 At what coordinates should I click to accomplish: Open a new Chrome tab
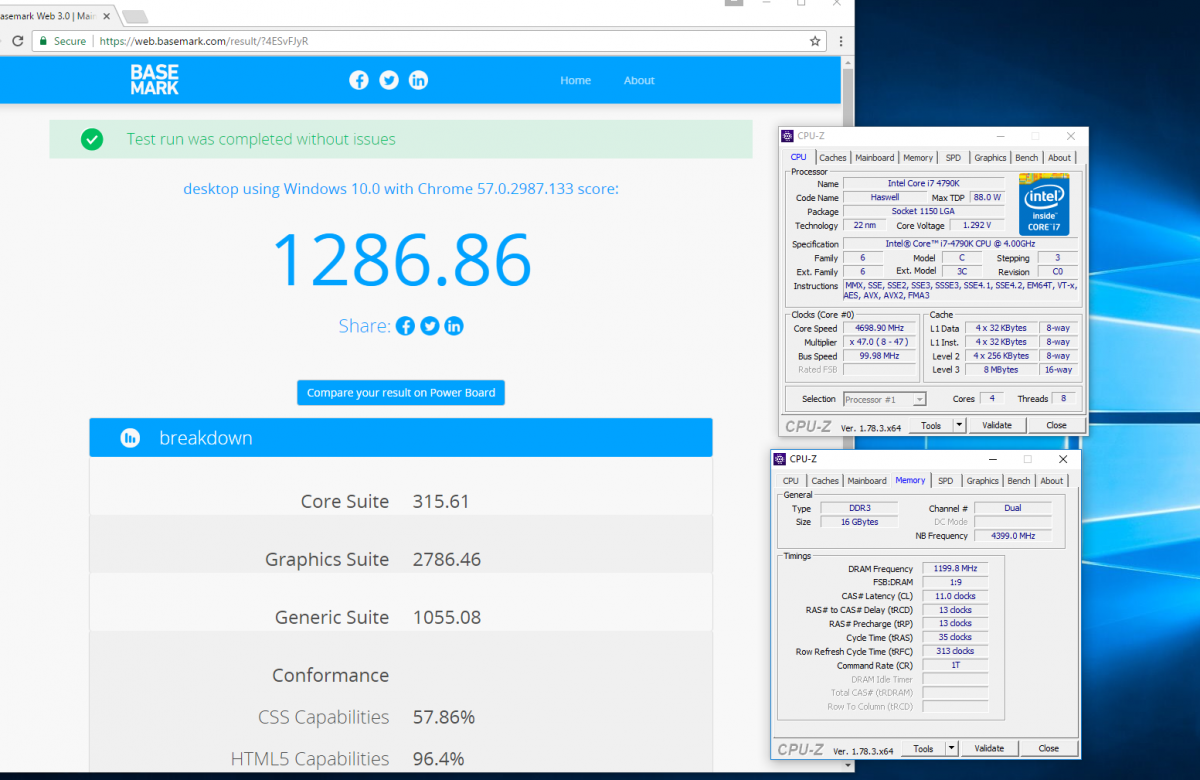pyautogui.click(x=134, y=16)
